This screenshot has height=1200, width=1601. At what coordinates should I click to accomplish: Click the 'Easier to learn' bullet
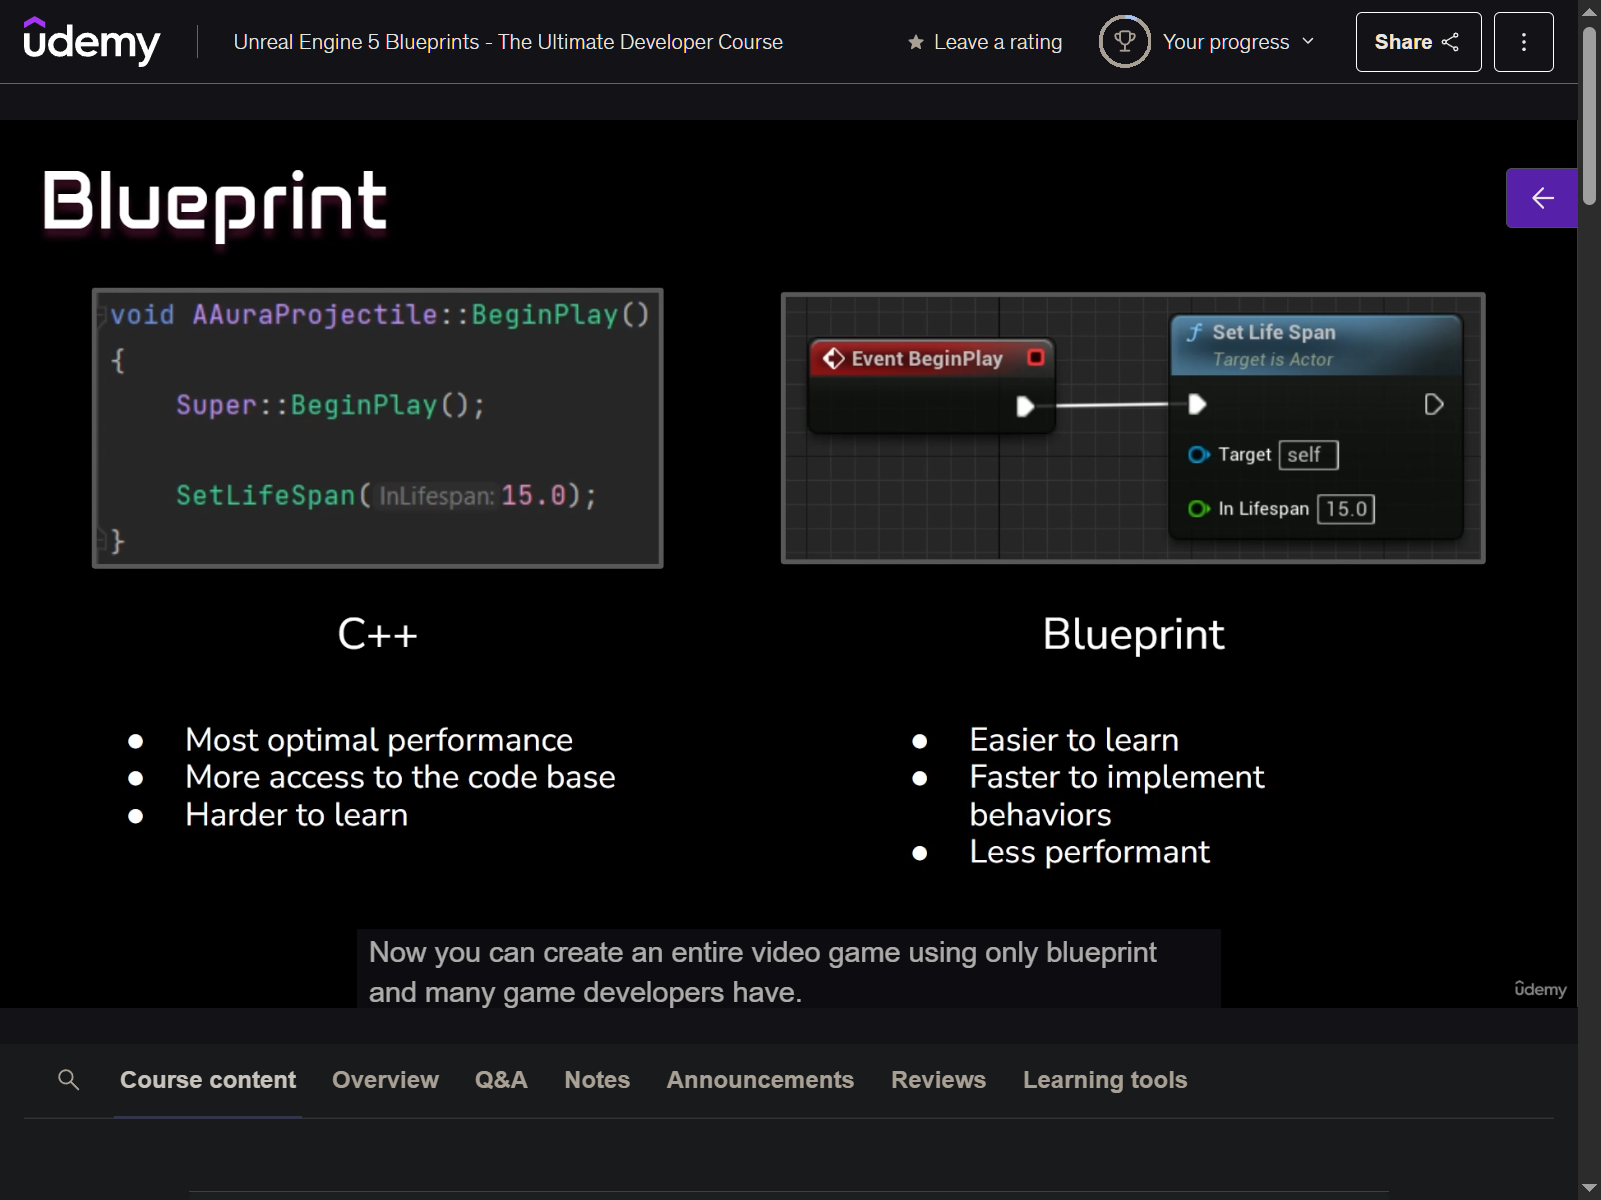[1074, 740]
